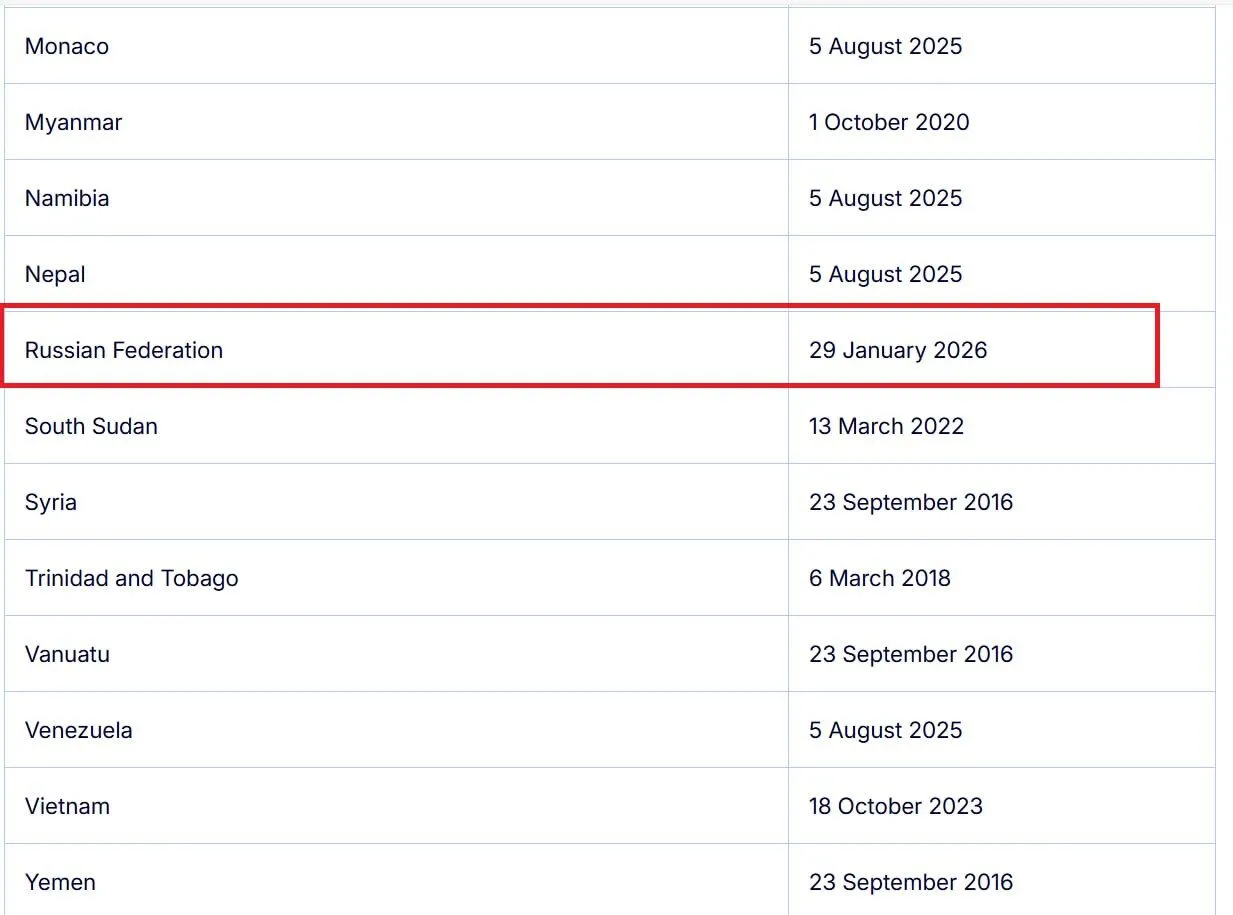Select Venezuela's 5 August 2025 date
This screenshot has width=1233, height=915.
[x=885, y=730]
